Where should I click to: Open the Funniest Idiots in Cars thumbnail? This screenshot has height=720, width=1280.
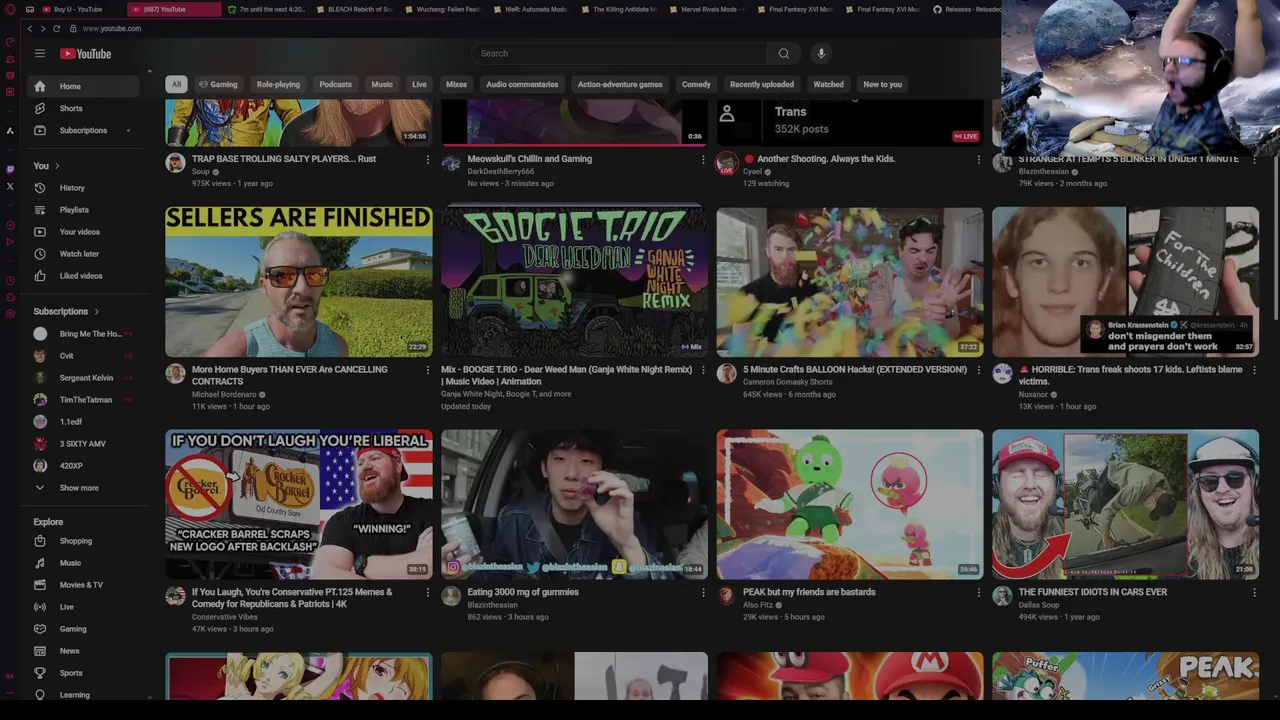[1125, 505]
